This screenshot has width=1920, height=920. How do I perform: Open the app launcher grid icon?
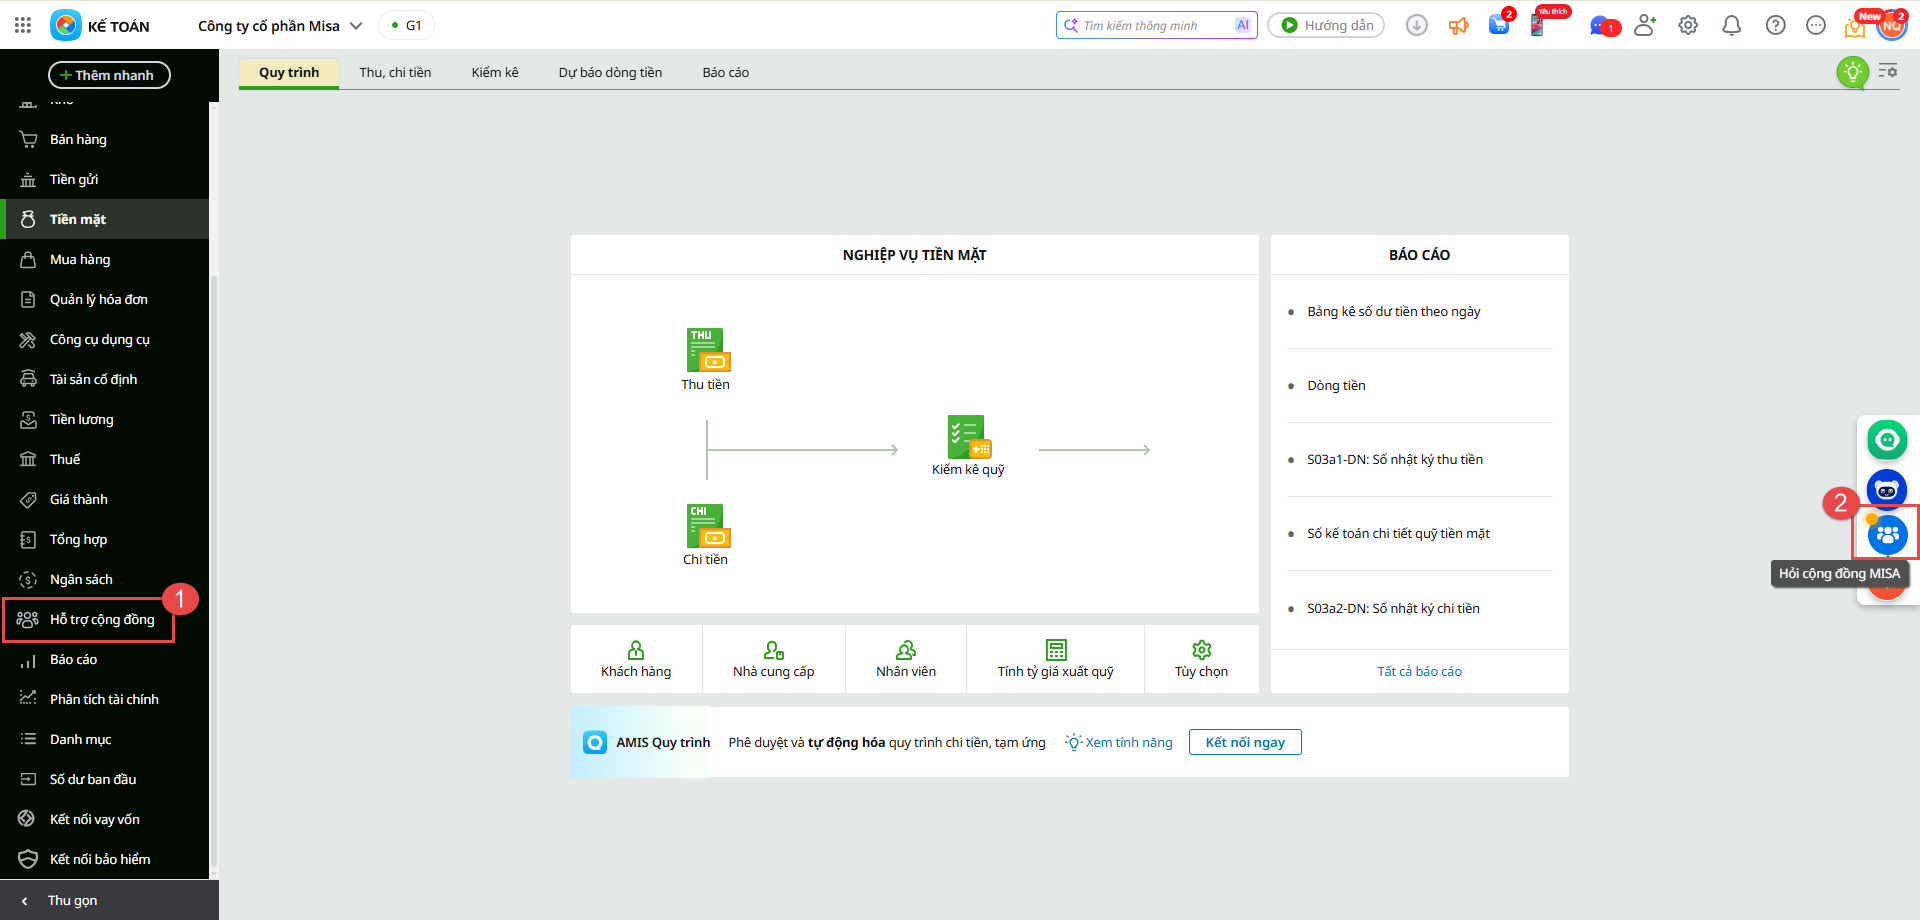(x=23, y=25)
